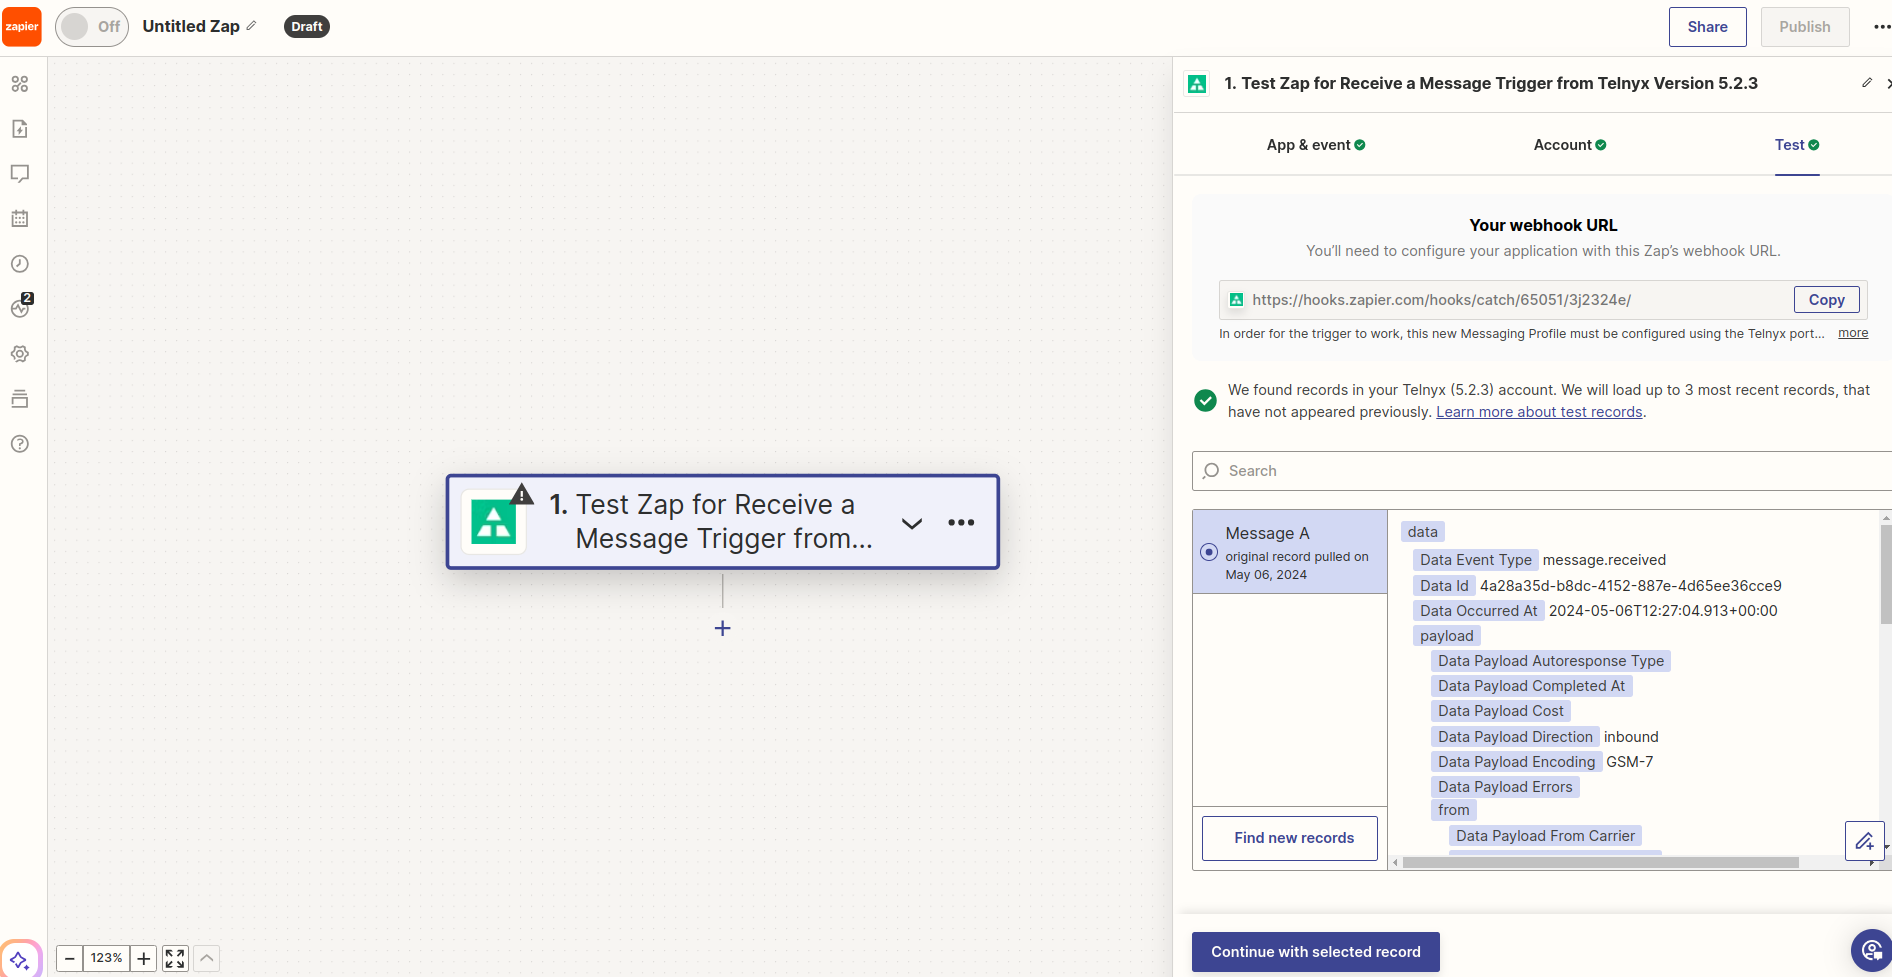Copy the webhook URL

tap(1826, 300)
